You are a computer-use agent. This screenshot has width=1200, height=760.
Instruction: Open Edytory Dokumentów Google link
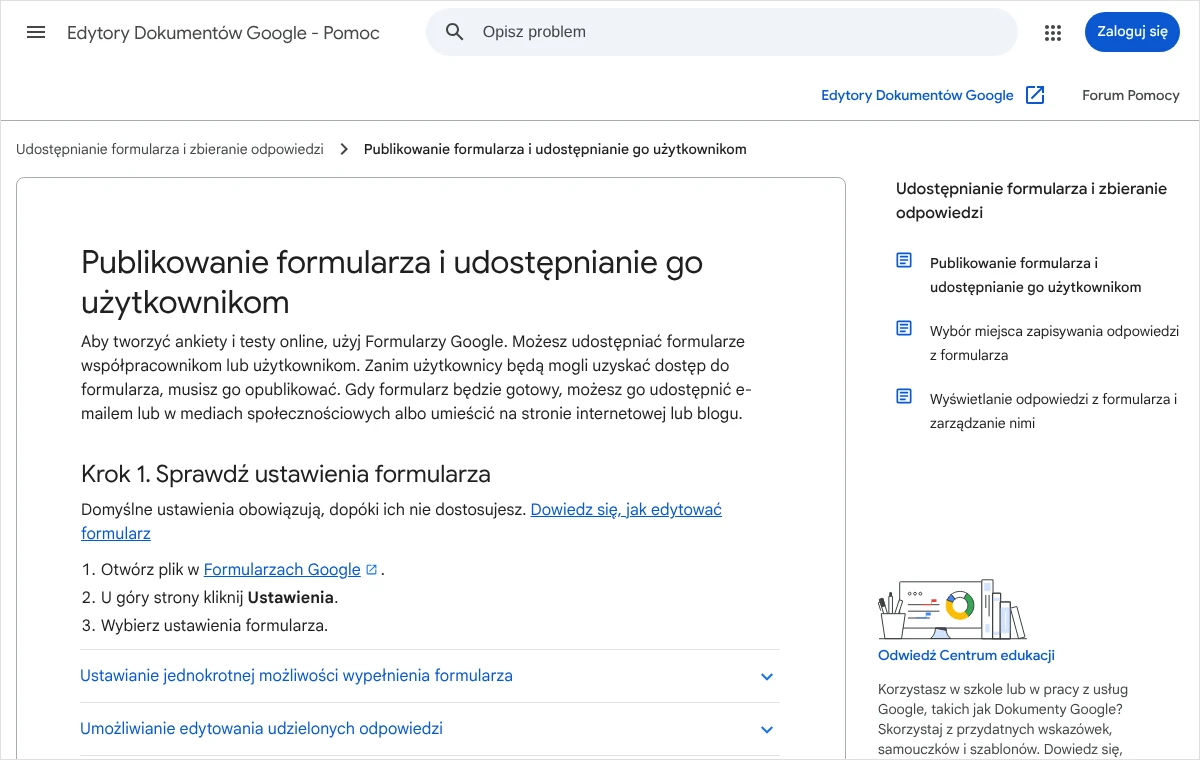coord(917,95)
